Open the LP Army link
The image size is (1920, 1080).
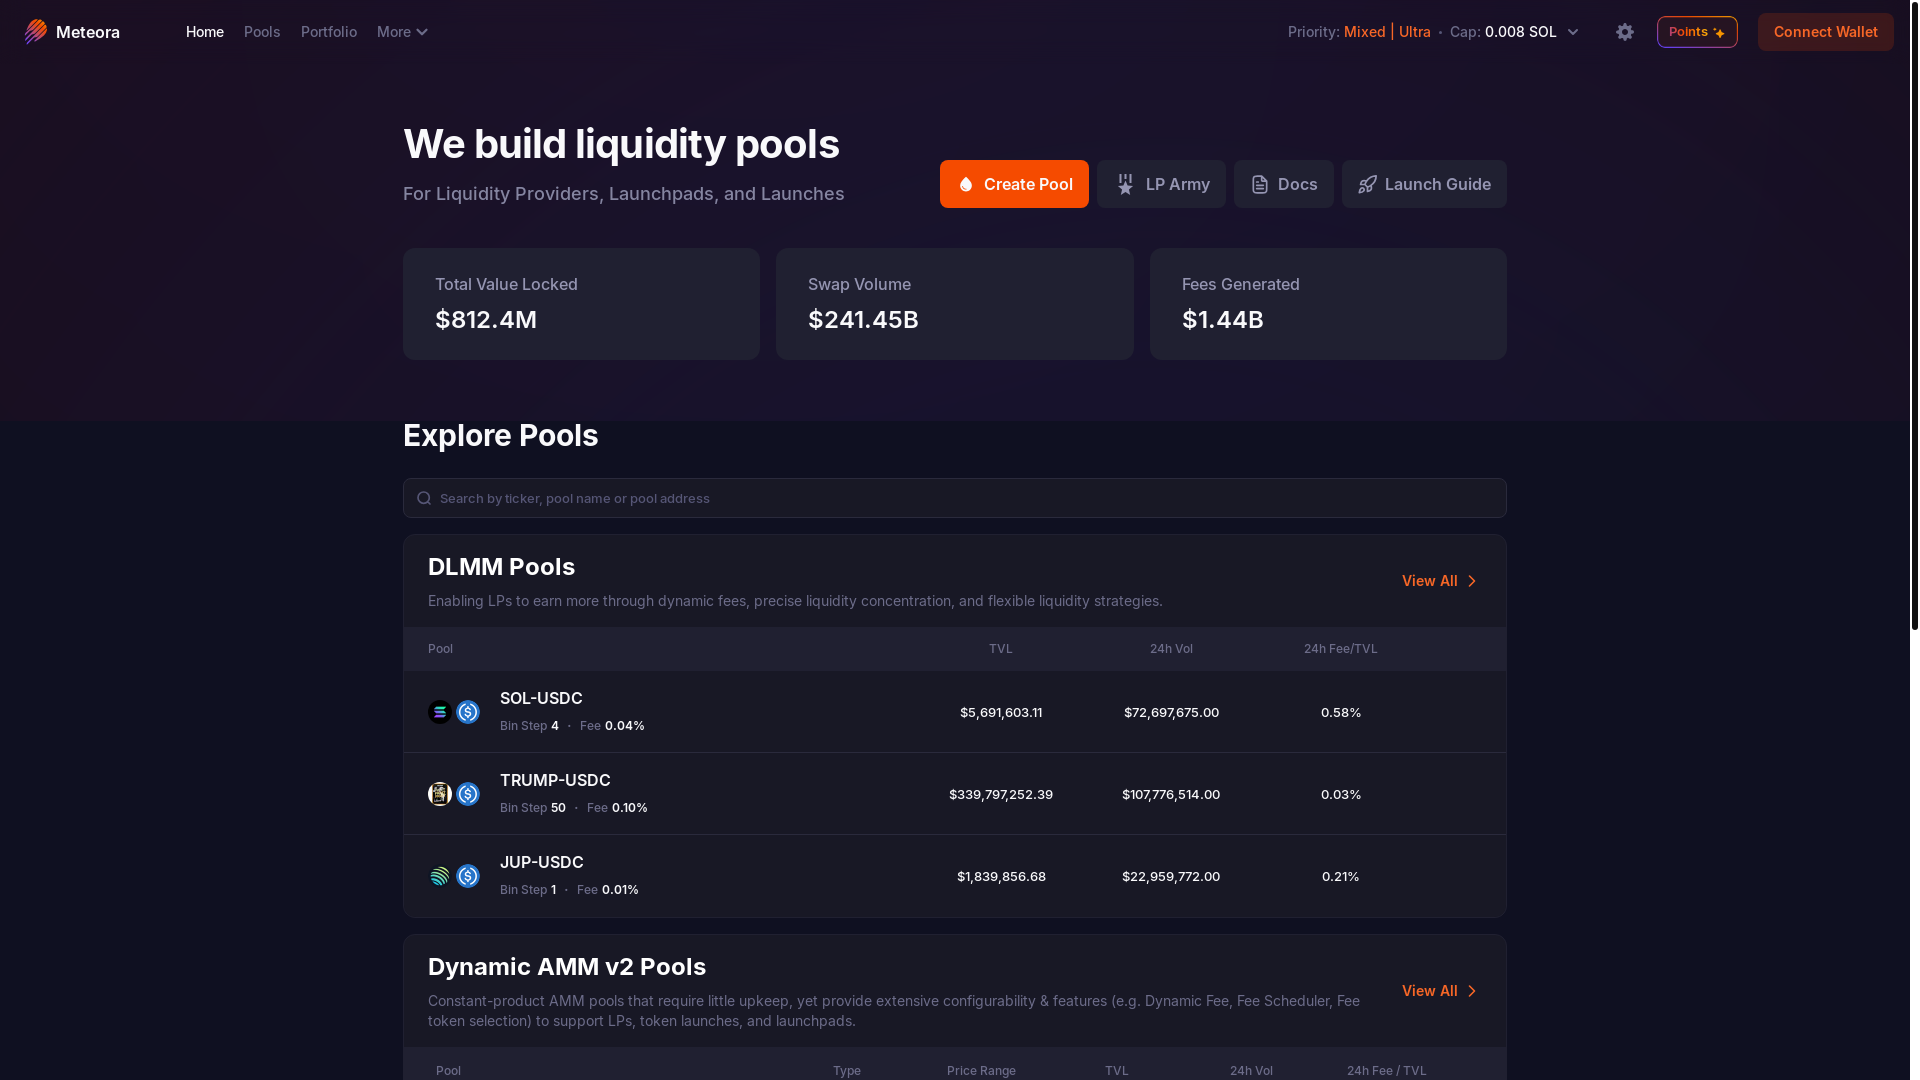pos(1161,184)
